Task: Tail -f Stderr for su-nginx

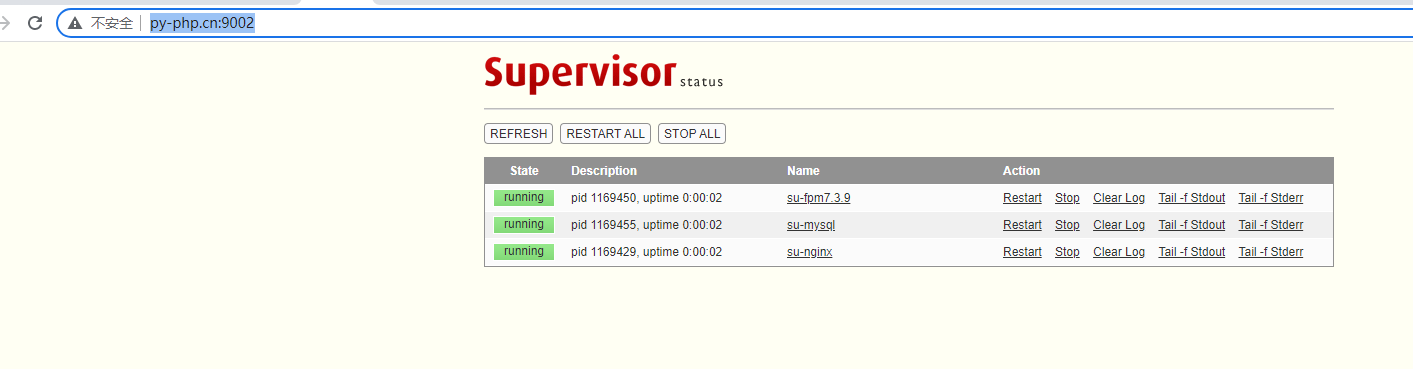Action: pyautogui.click(x=1271, y=252)
